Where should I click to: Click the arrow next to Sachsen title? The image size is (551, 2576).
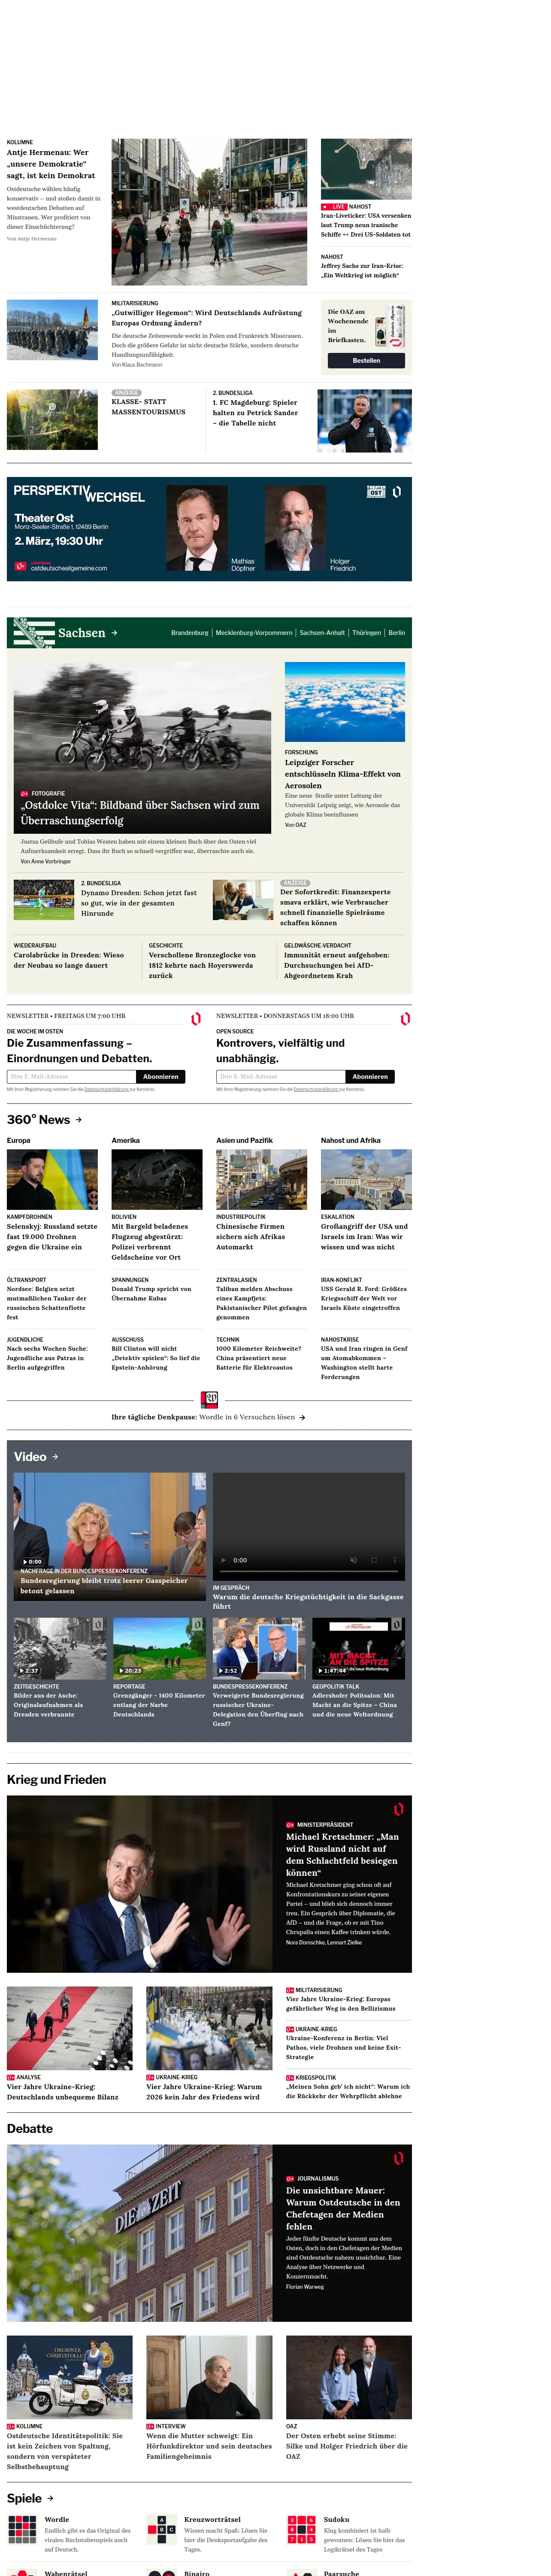click(x=114, y=633)
